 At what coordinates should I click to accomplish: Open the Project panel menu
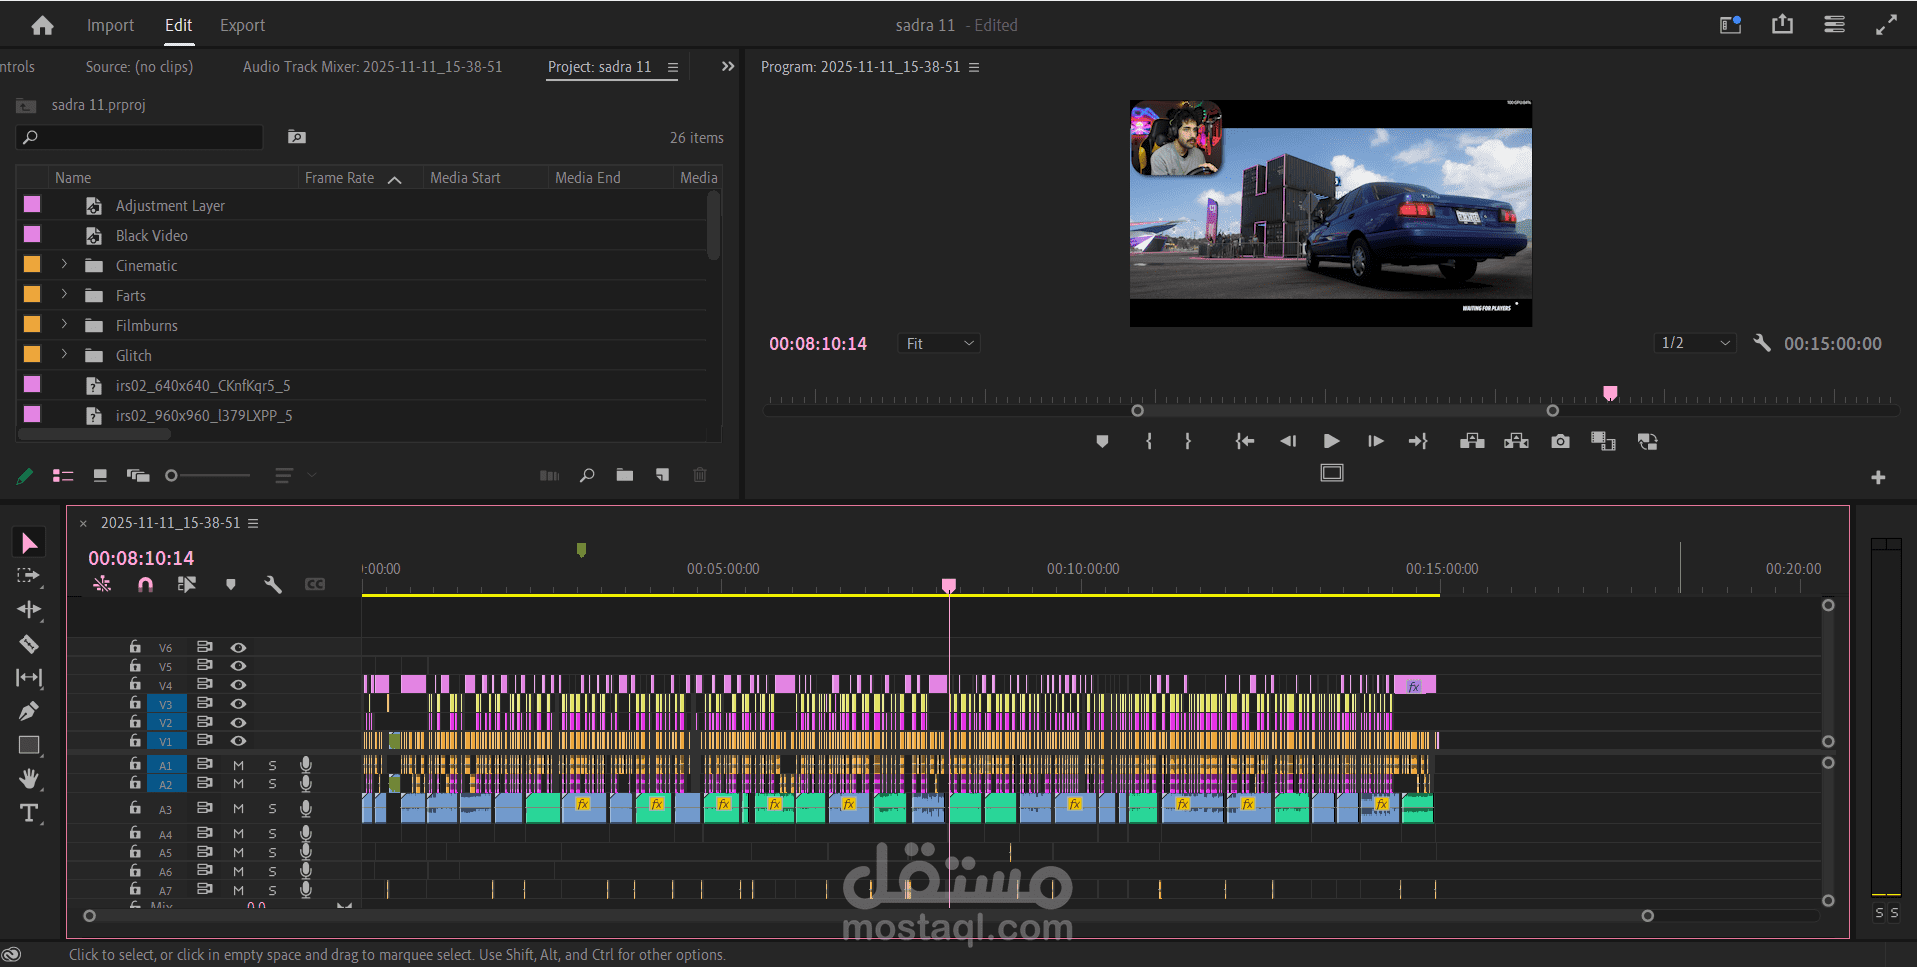[673, 68]
